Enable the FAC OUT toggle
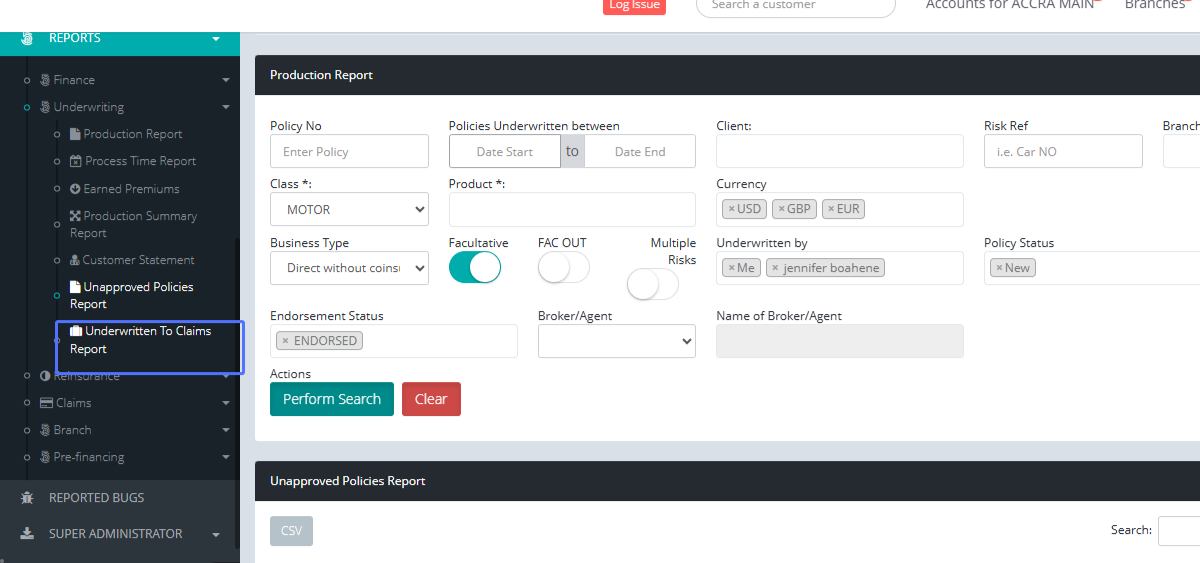The width and height of the screenshot is (1200, 563). (x=564, y=268)
